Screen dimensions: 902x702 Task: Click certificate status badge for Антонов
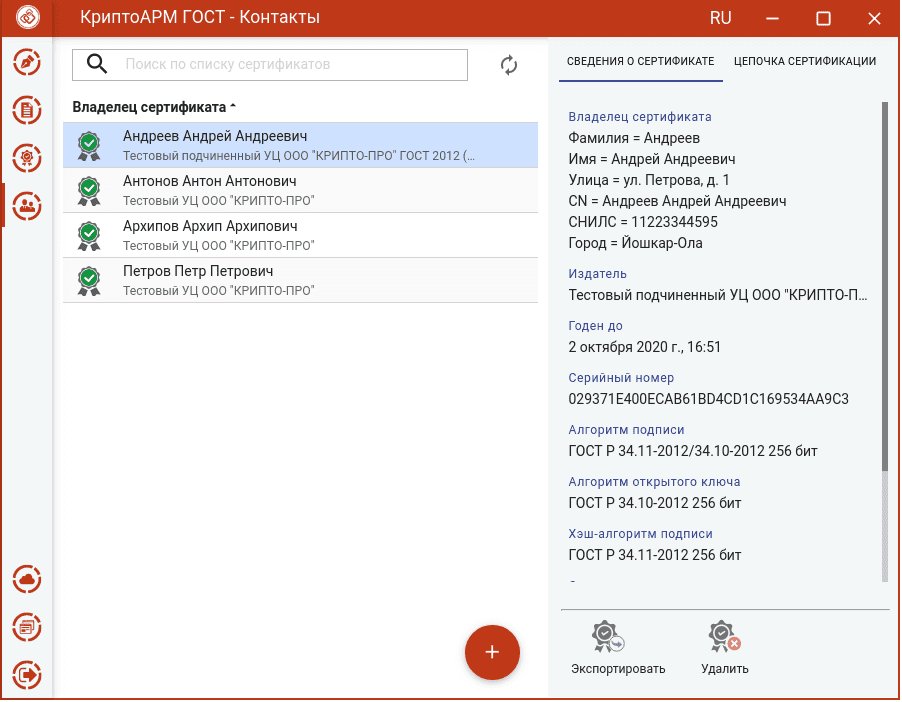89,191
